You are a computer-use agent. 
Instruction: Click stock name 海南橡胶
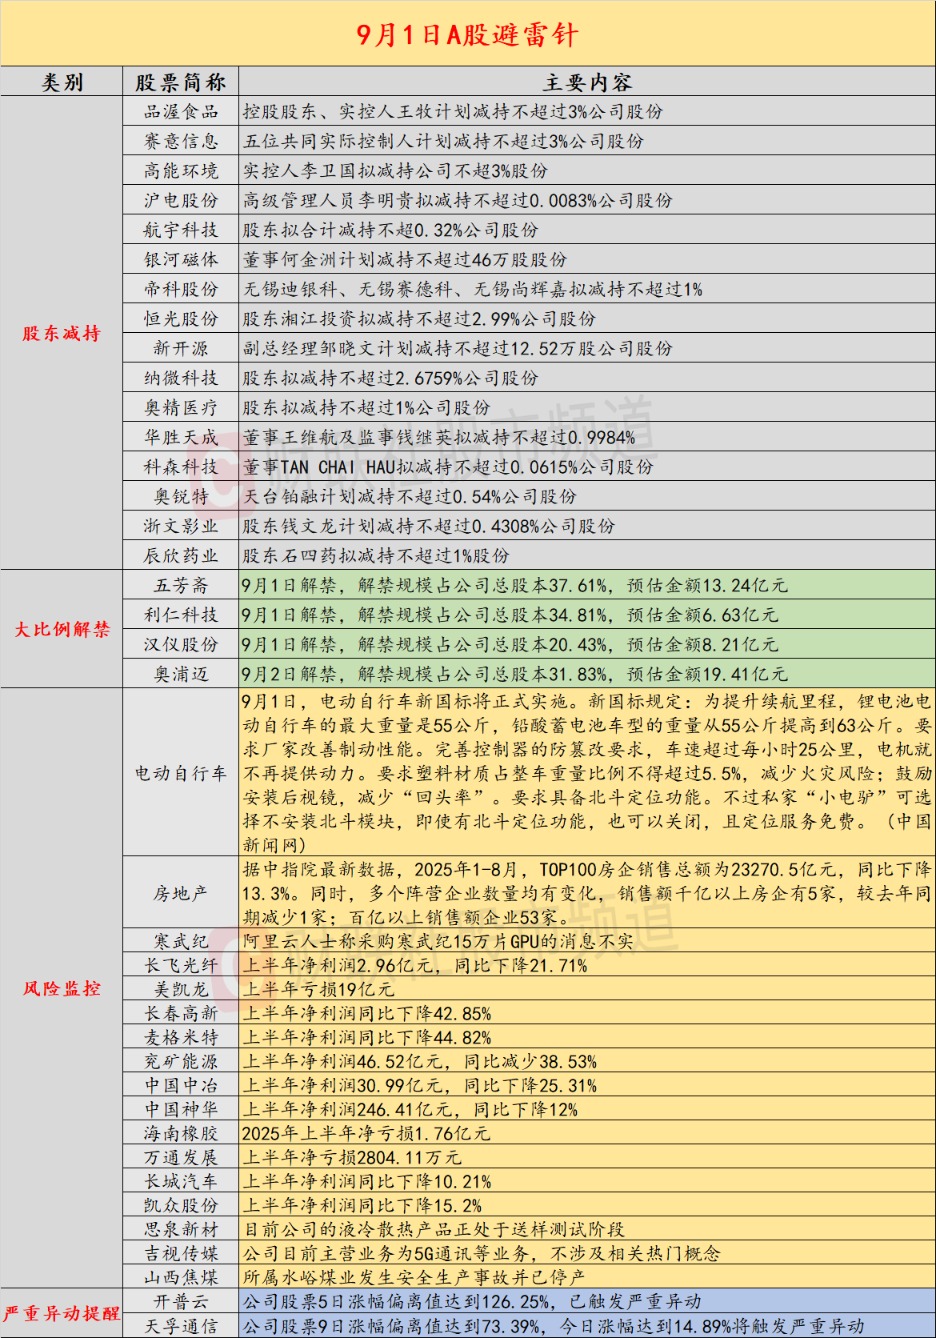tap(181, 1133)
